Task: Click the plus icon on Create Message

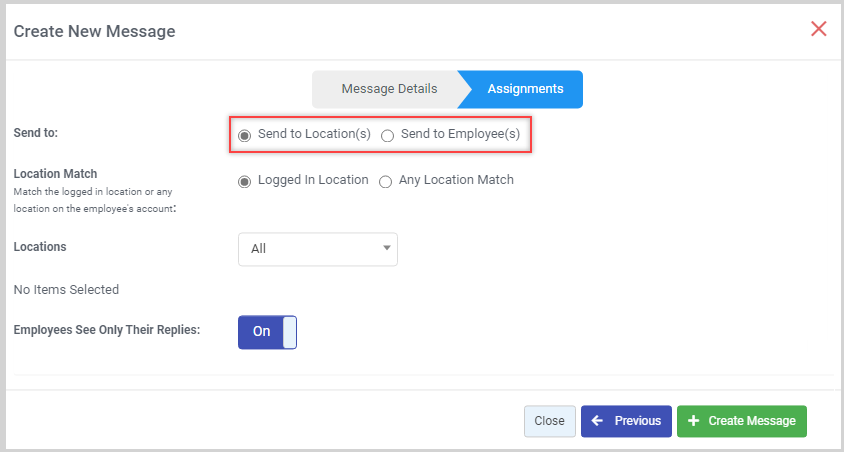Action: [x=694, y=421]
